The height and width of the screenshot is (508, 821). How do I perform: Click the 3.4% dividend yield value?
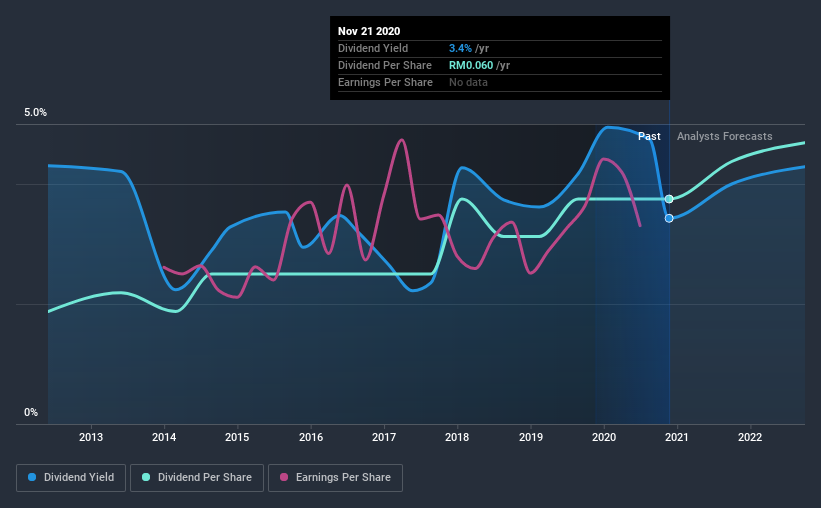[460, 48]
